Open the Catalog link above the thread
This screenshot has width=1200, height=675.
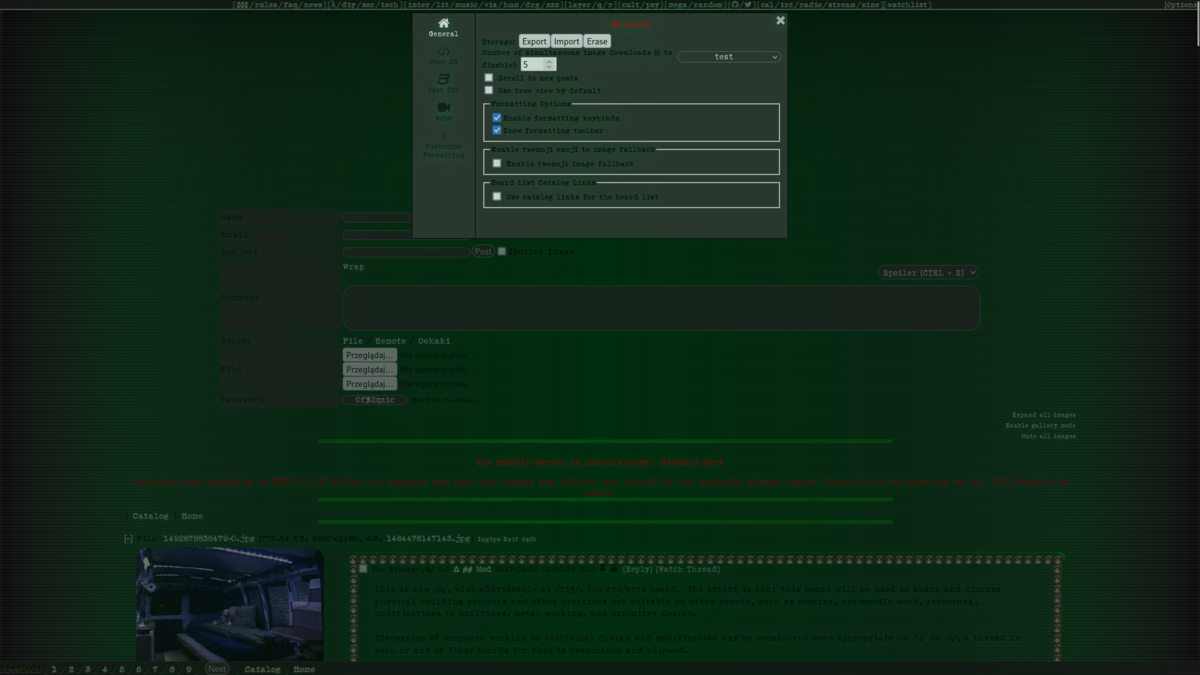(x=151, y=516)
